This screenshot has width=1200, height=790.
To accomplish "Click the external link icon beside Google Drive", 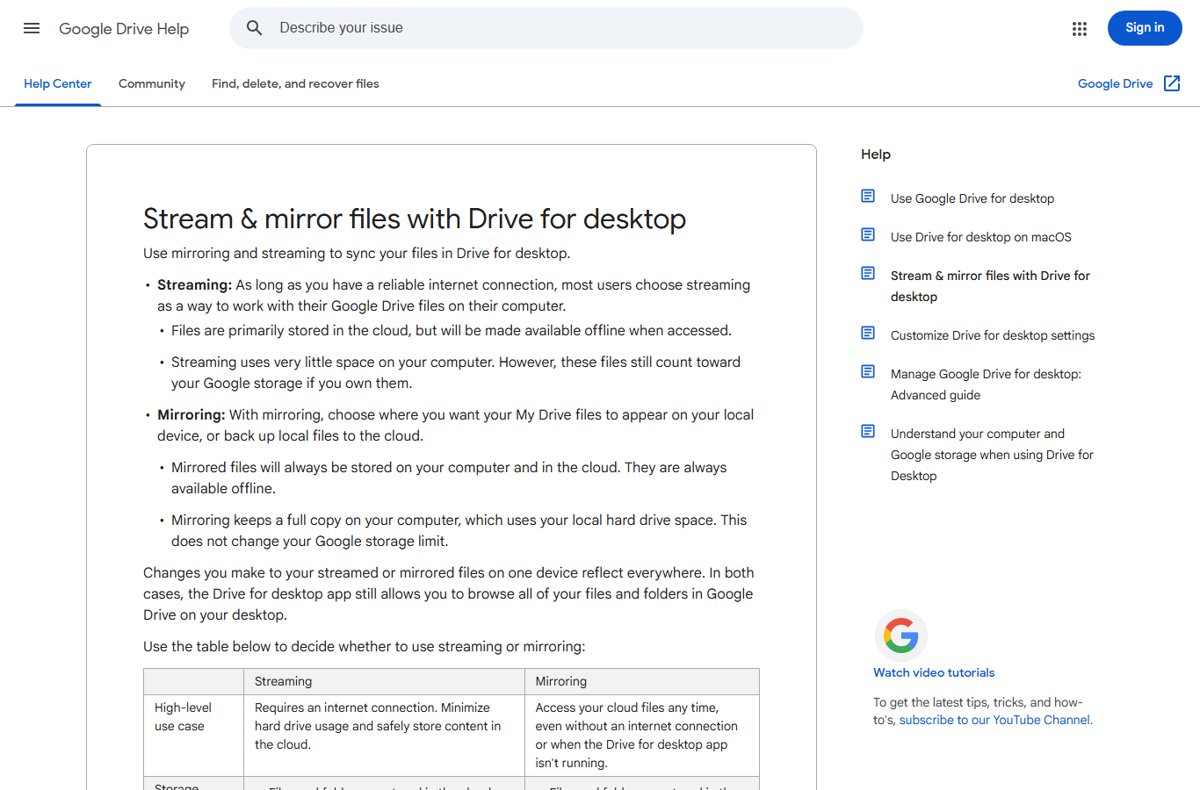I will point(1172,84).
